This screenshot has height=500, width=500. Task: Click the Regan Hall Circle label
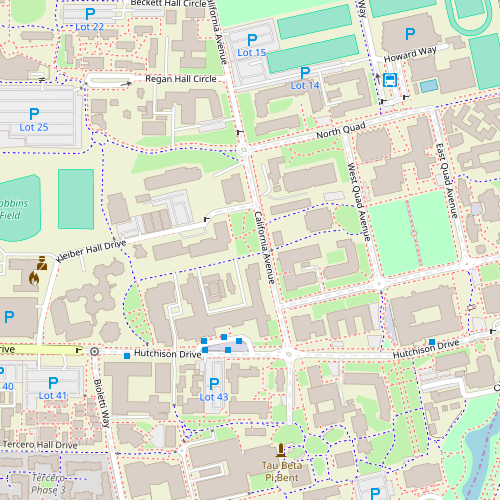tap(181, 79)
